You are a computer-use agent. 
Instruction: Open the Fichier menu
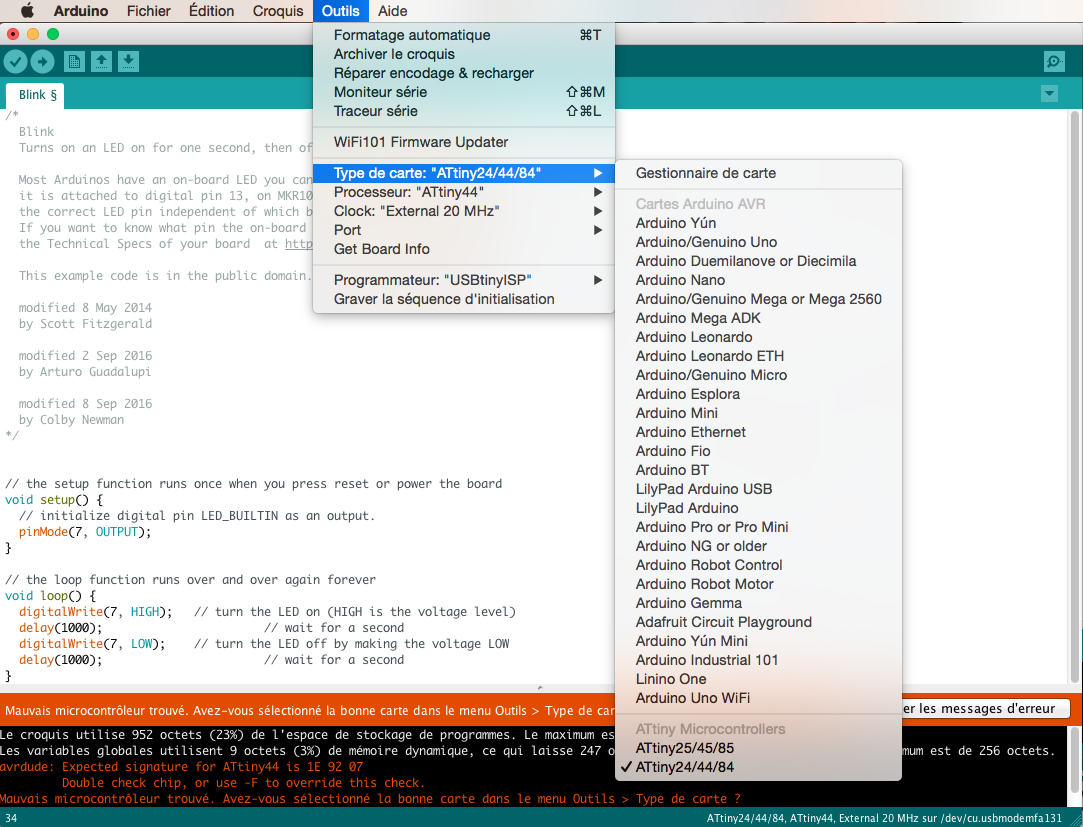coord(148,10)
